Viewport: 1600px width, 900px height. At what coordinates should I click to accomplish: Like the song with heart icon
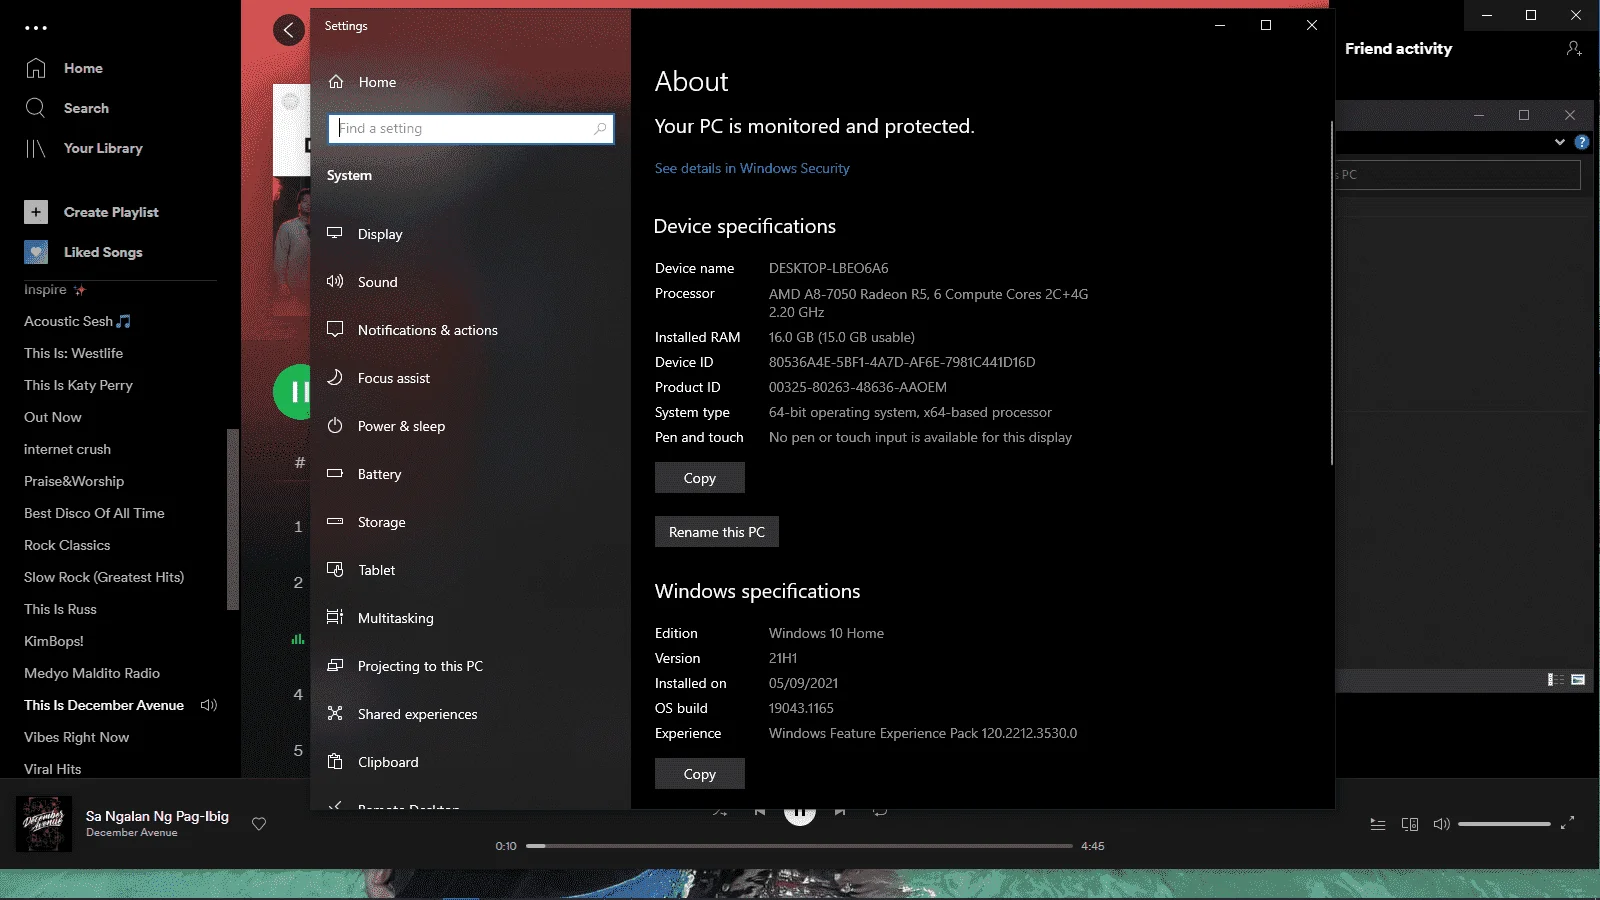pos(259,824)
